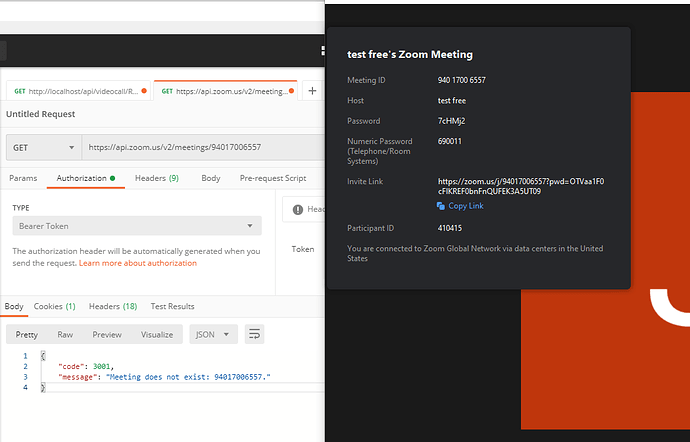Screen dimensions: 690x442
Task: Show the response Cookies (1) tab
Action: coord(55,306)
